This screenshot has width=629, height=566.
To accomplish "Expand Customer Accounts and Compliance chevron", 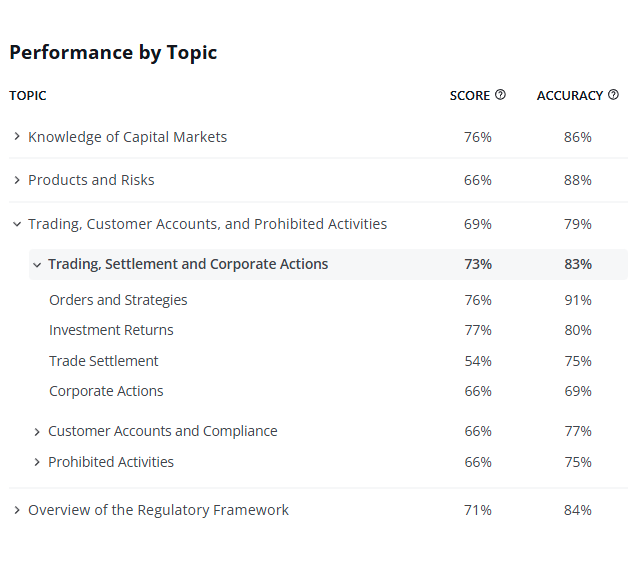I will (37, 432).
